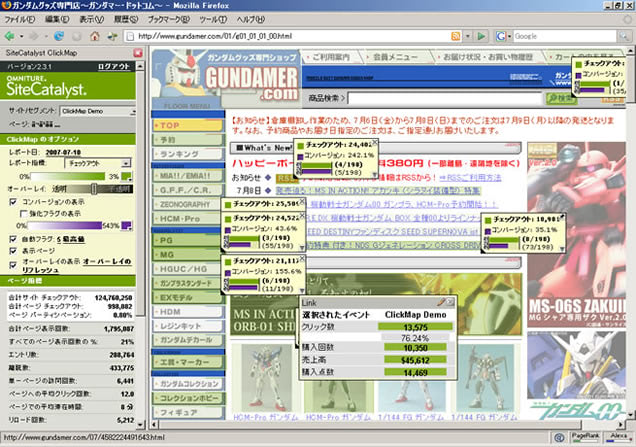Open the サイト/セグメント ClickMap Demo dropdown

click(x=97, y=111)
